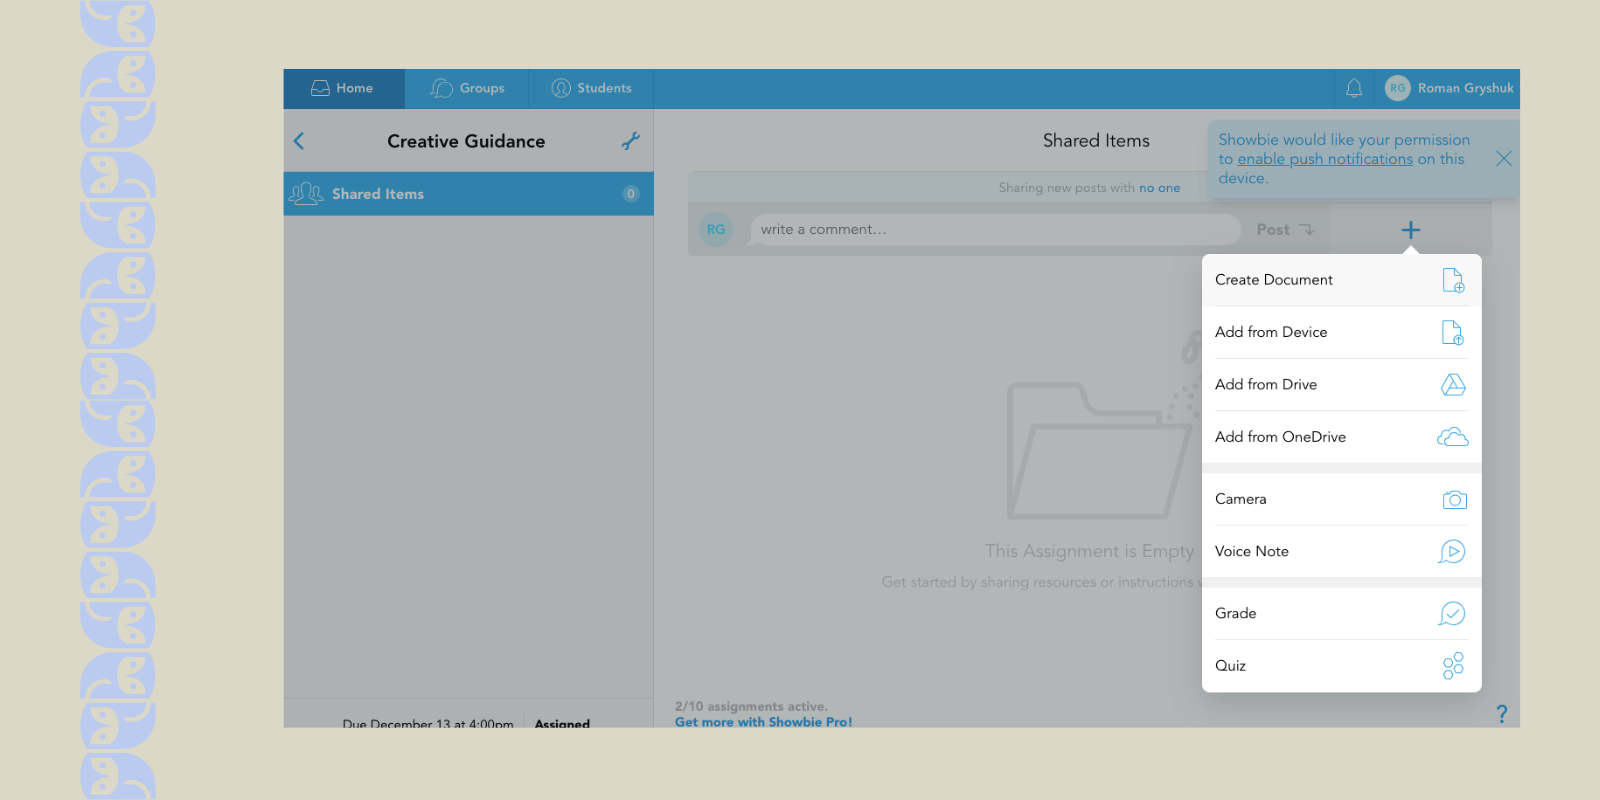
Task: Open the Home tab
Action: coord(343,88)
